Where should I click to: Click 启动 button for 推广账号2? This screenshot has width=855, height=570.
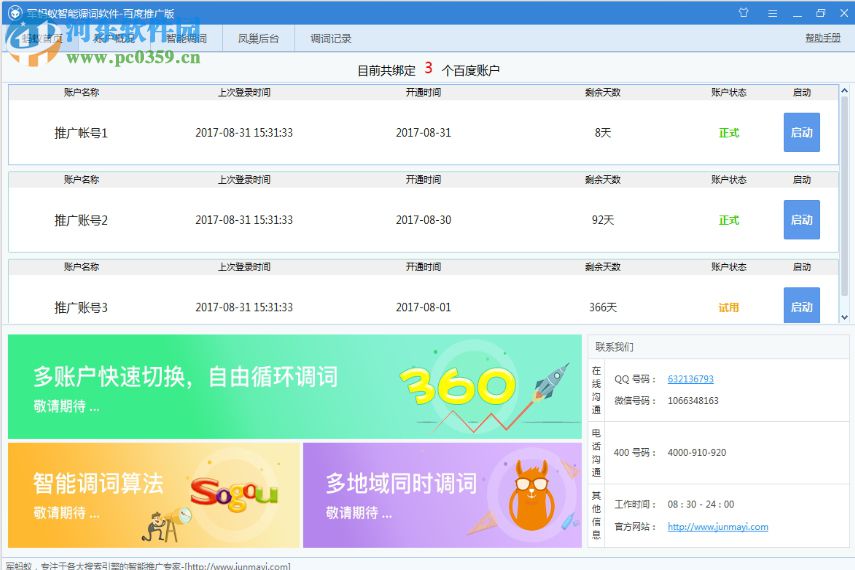pos(802,219)
